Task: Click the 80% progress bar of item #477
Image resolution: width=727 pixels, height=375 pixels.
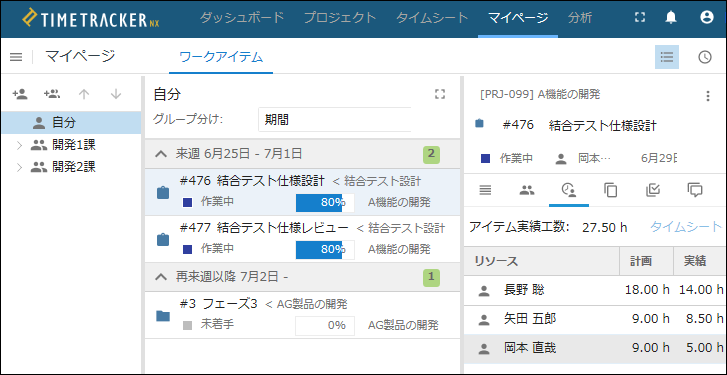Action: tap(325, 250)
